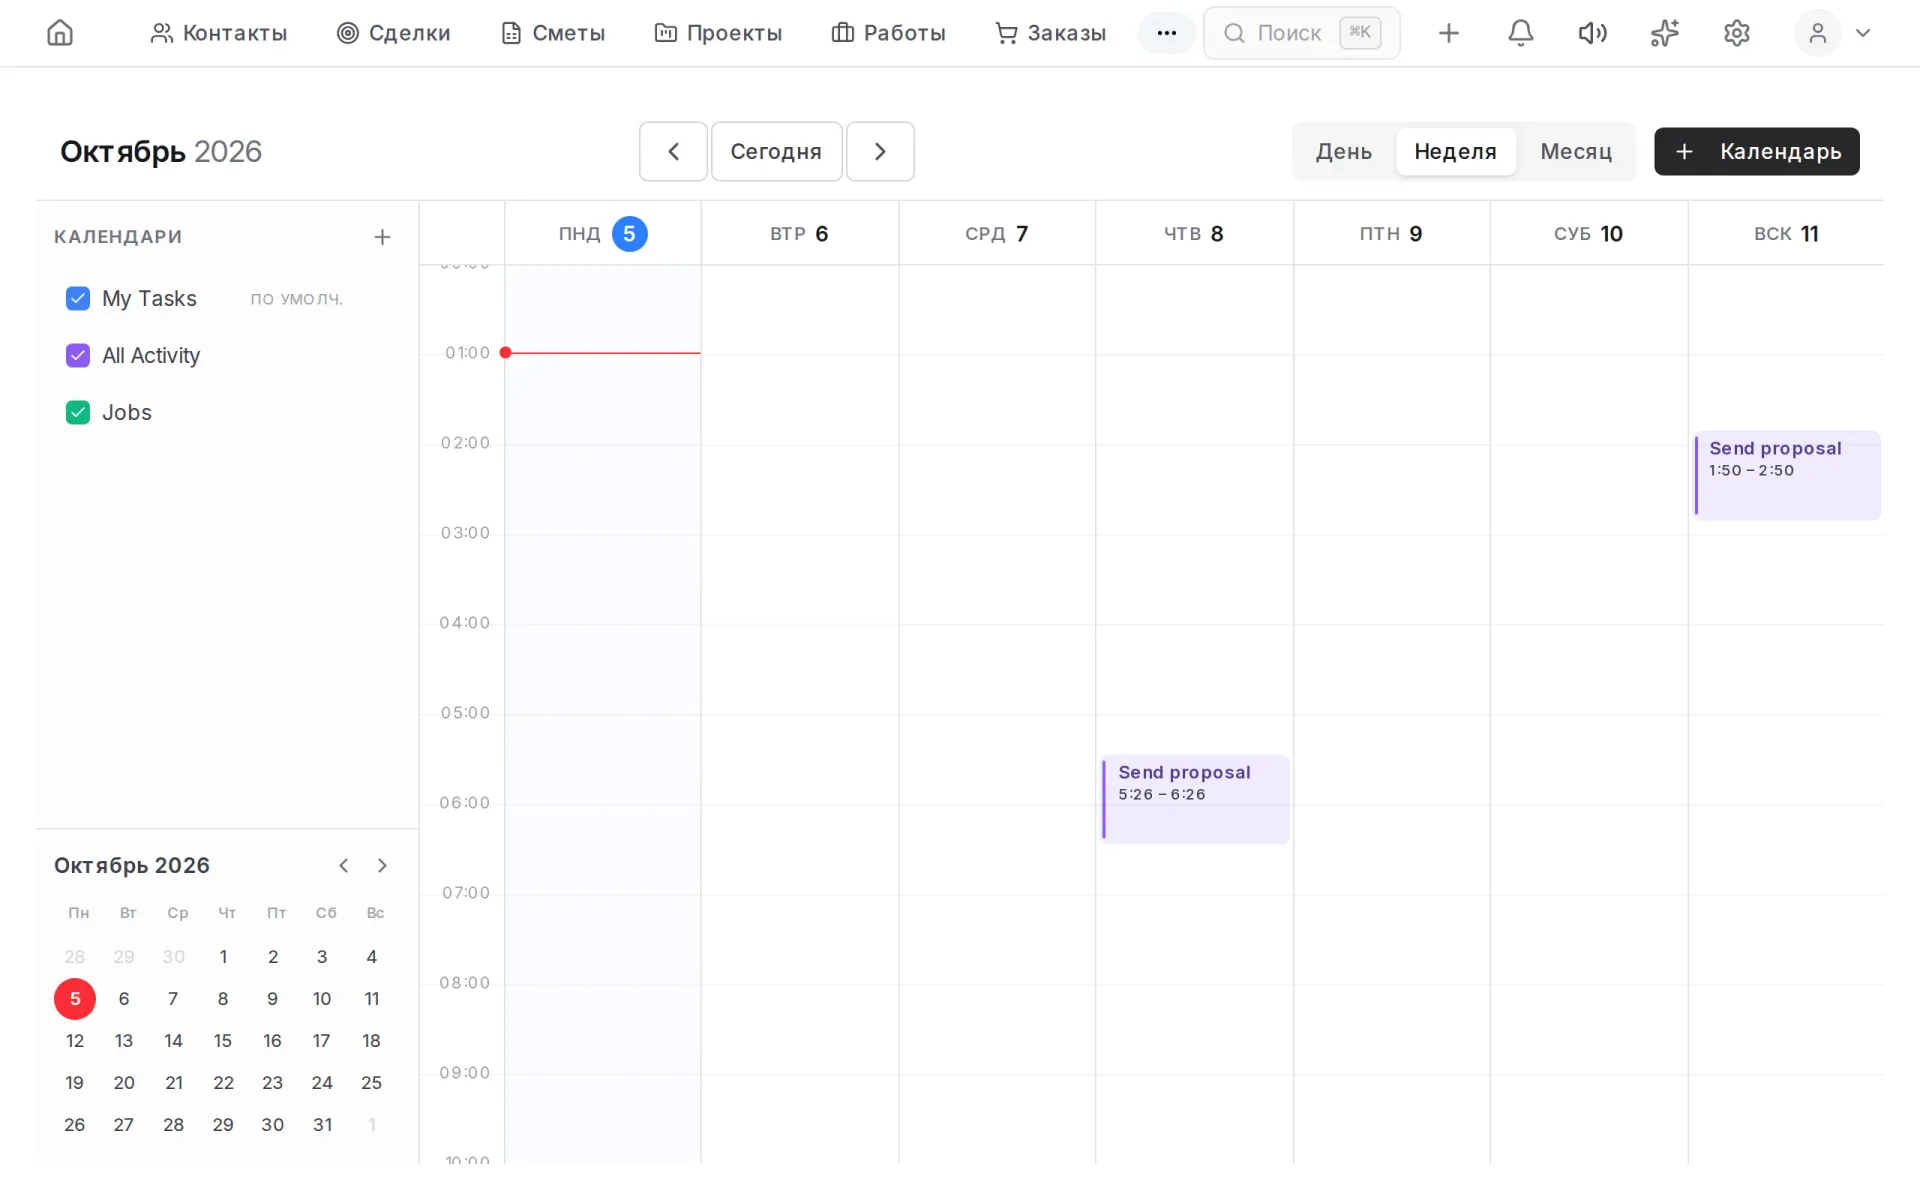Screen dimensions: 1920x1200
Task: Select day 5 highlighted in mini calendar
Action: coord(75,998)
